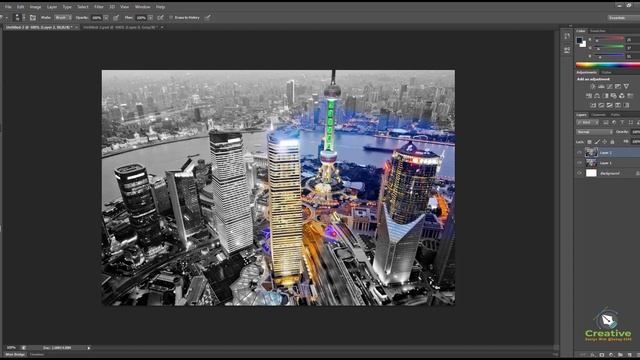Add a Channel Mixer adjustment
640x360 pixels.
point(622,96)
